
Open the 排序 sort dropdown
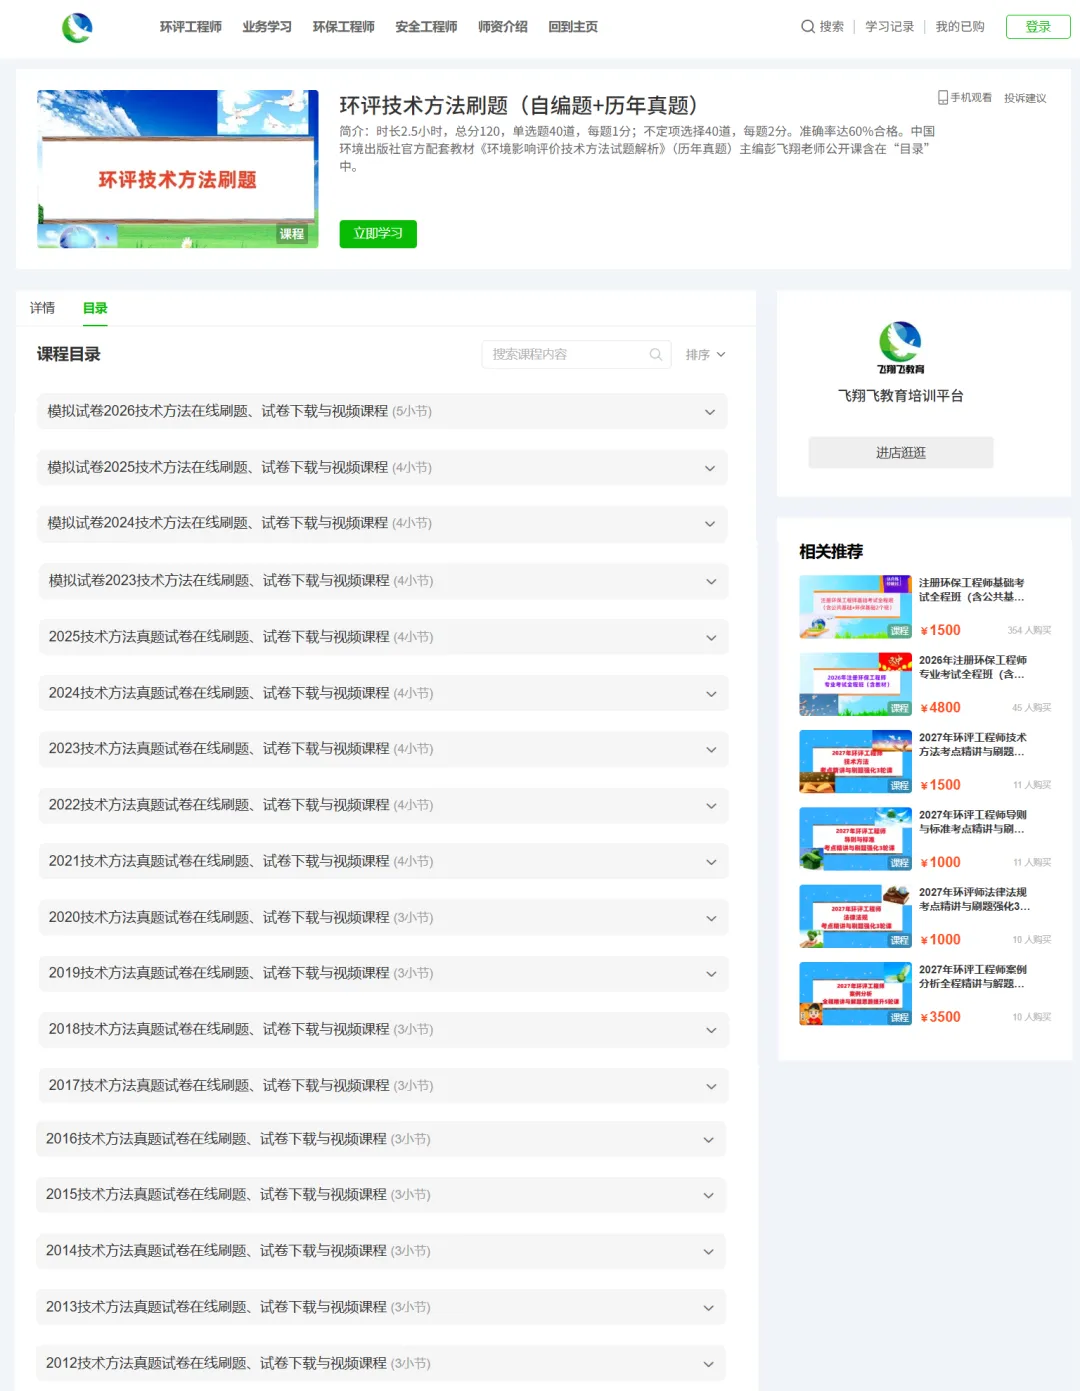(x=705, y=354)
